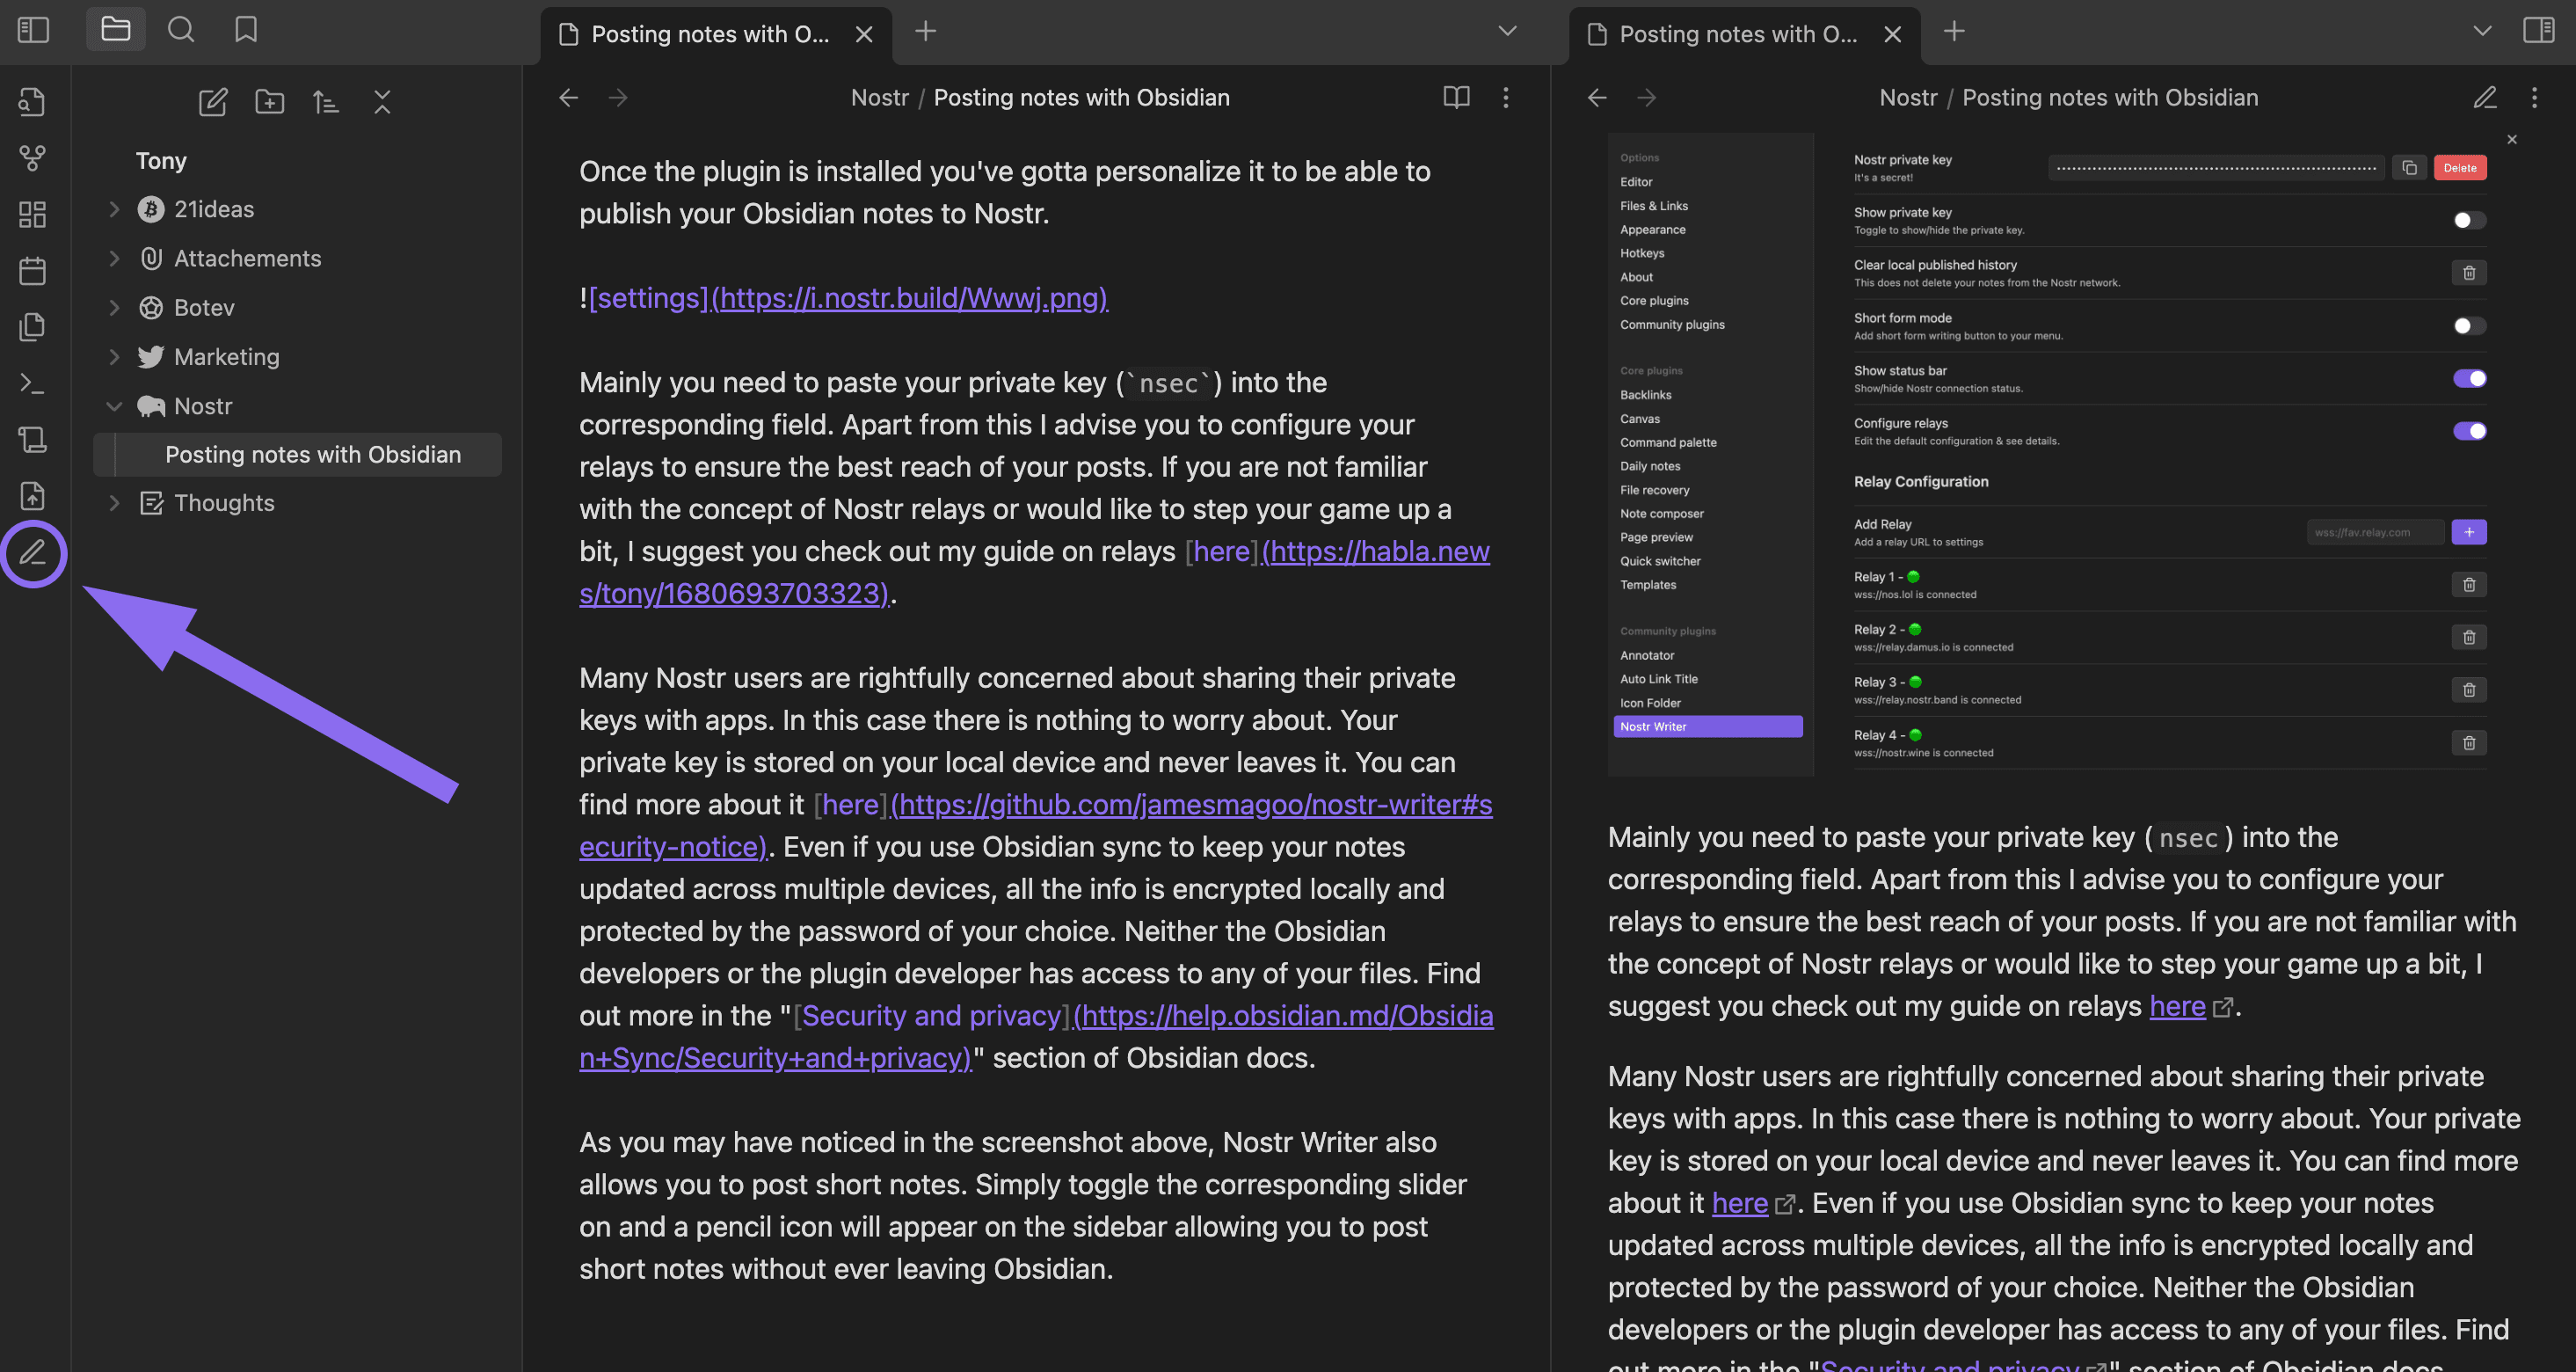This screenshot has height=1372, width=2576.
Task: Navigate back in the right note pane
Action: pyautogui.click(x=1597, y=98)
